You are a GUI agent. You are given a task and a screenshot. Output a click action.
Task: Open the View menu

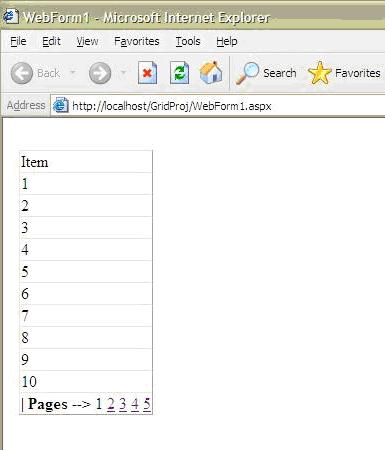[x=87, y=41]
